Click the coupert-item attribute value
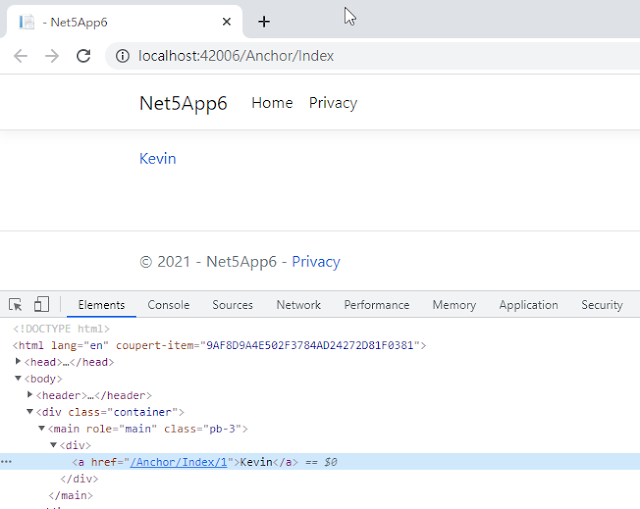The width and height of the screenshot is (640, 509). (310, 345)
